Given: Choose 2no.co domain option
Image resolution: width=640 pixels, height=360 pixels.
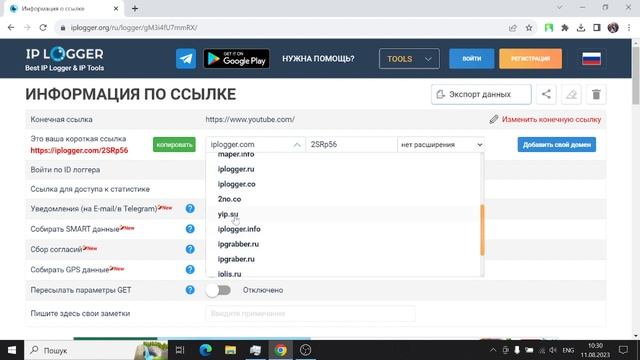Looking at the screenshot, I should pyautogui.click(x=229, y=199).
